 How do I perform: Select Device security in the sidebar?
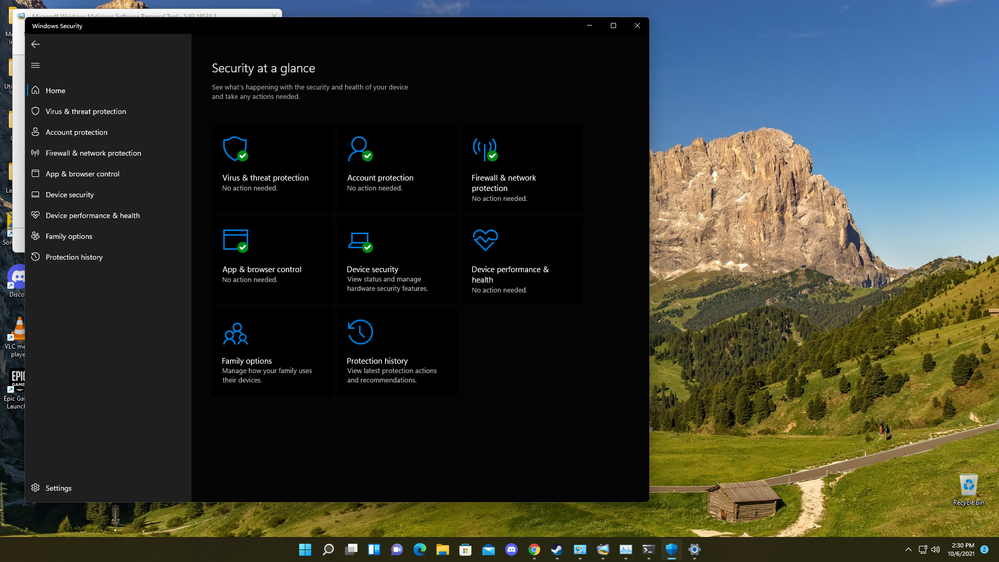point(108,194)
